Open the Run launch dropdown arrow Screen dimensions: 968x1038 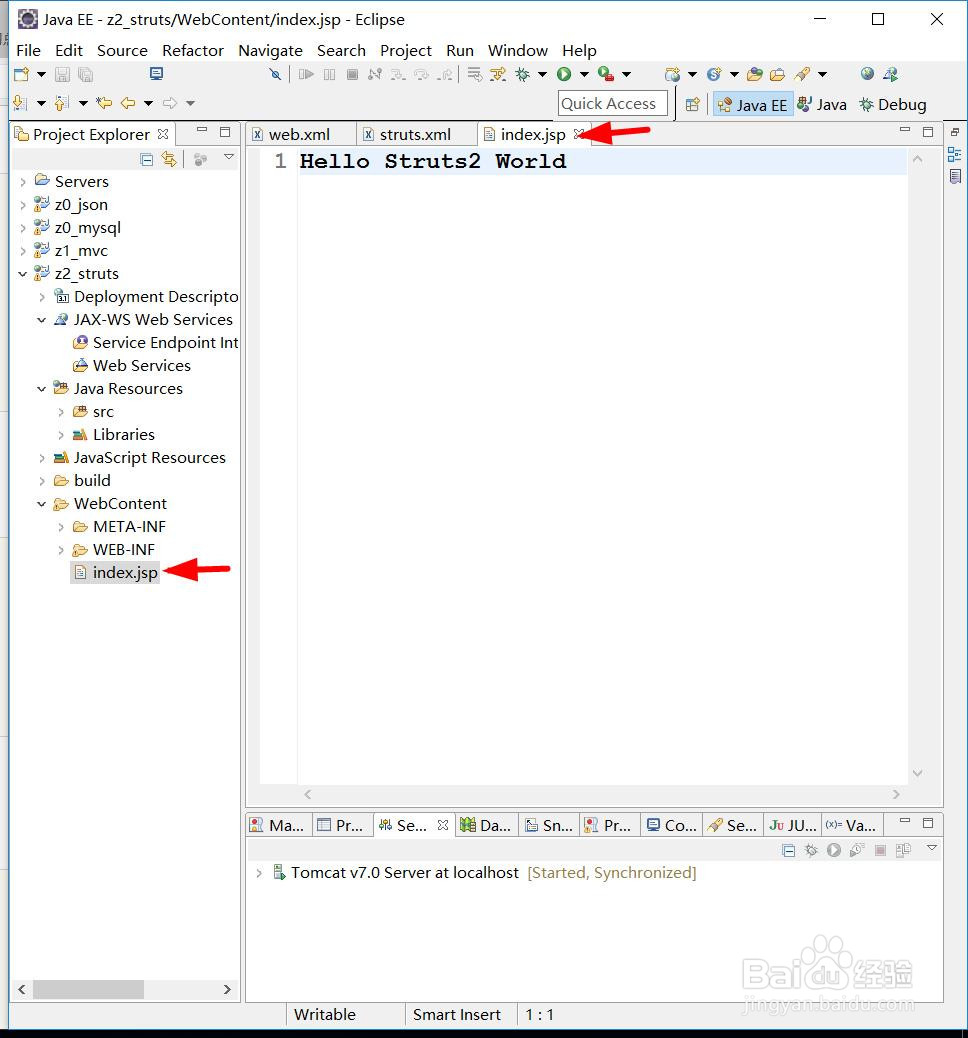tap(584, 74)
